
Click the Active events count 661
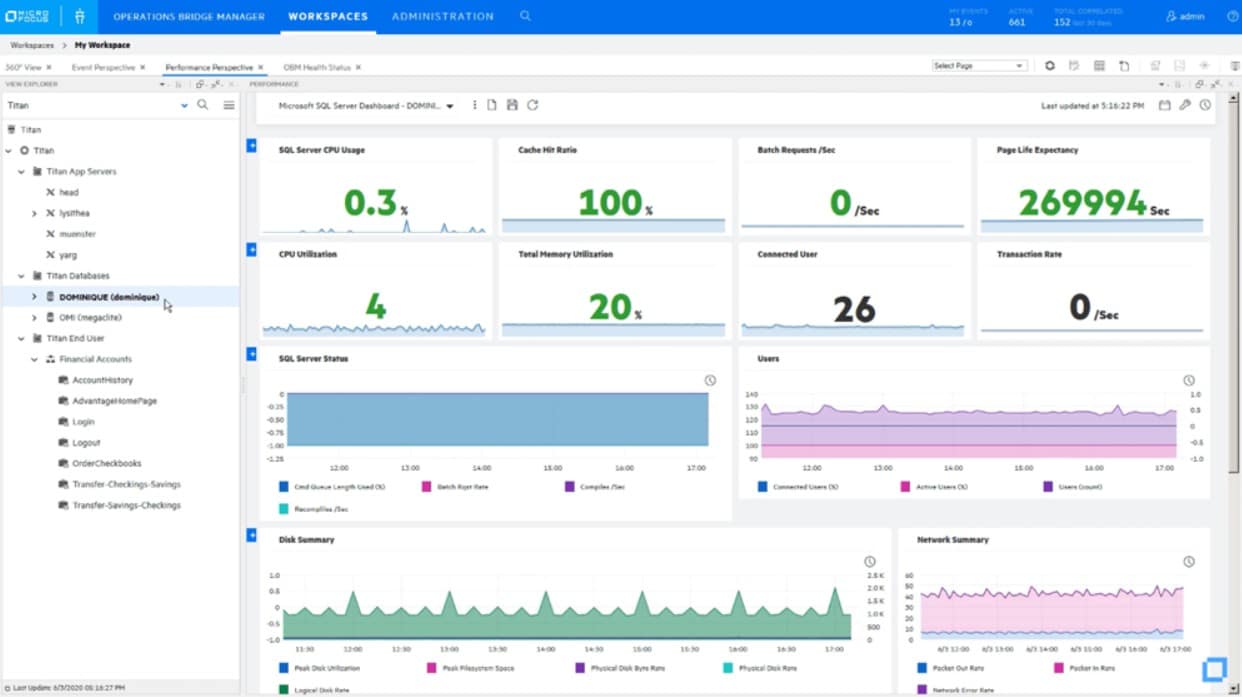1017,22
